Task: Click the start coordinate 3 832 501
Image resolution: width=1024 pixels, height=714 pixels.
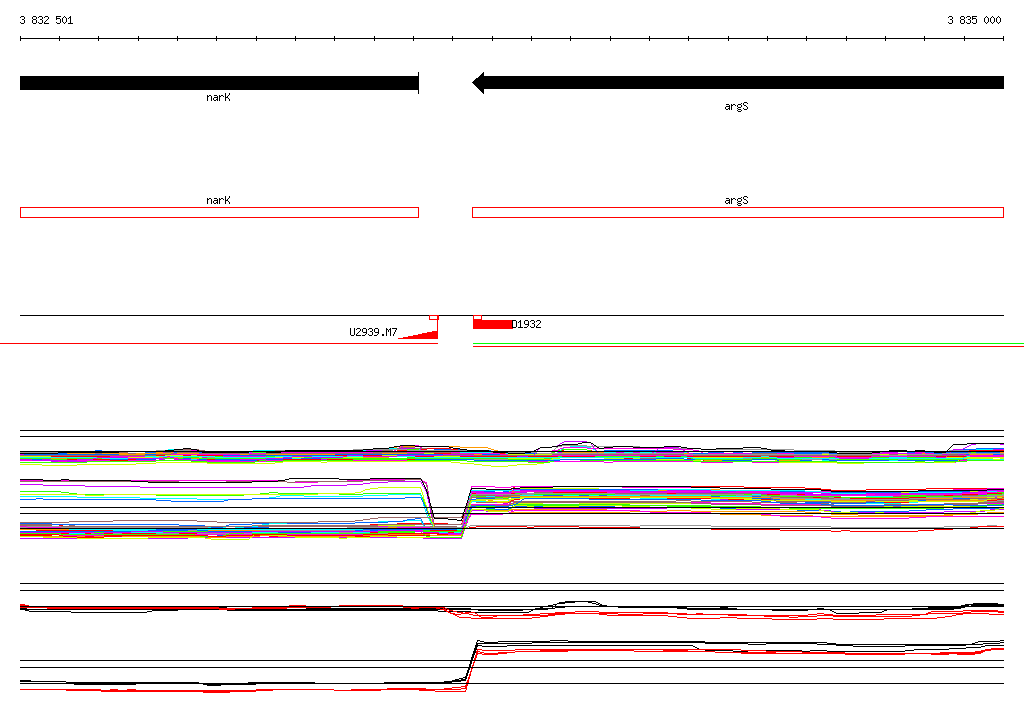Action: (x=46, y=20)
